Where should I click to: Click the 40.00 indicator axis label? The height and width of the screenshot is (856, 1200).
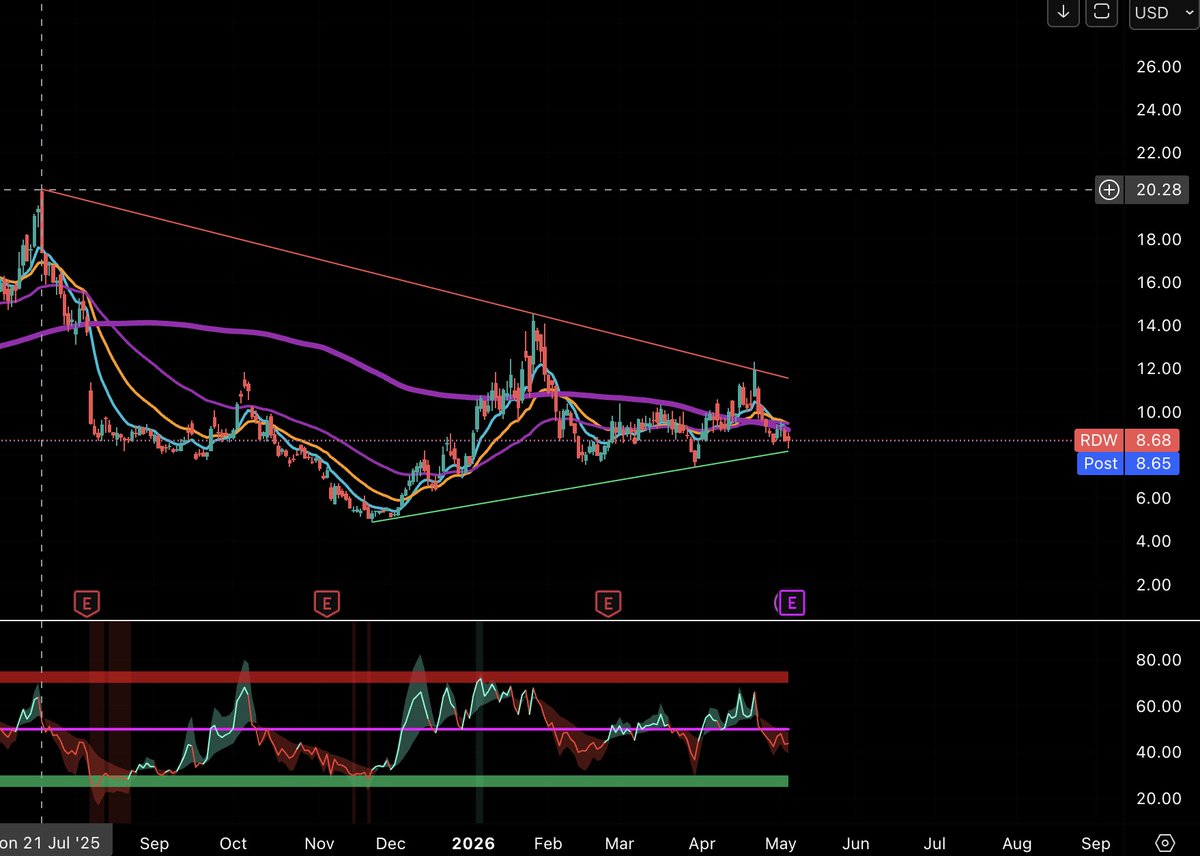click(x=1158, y=752)
